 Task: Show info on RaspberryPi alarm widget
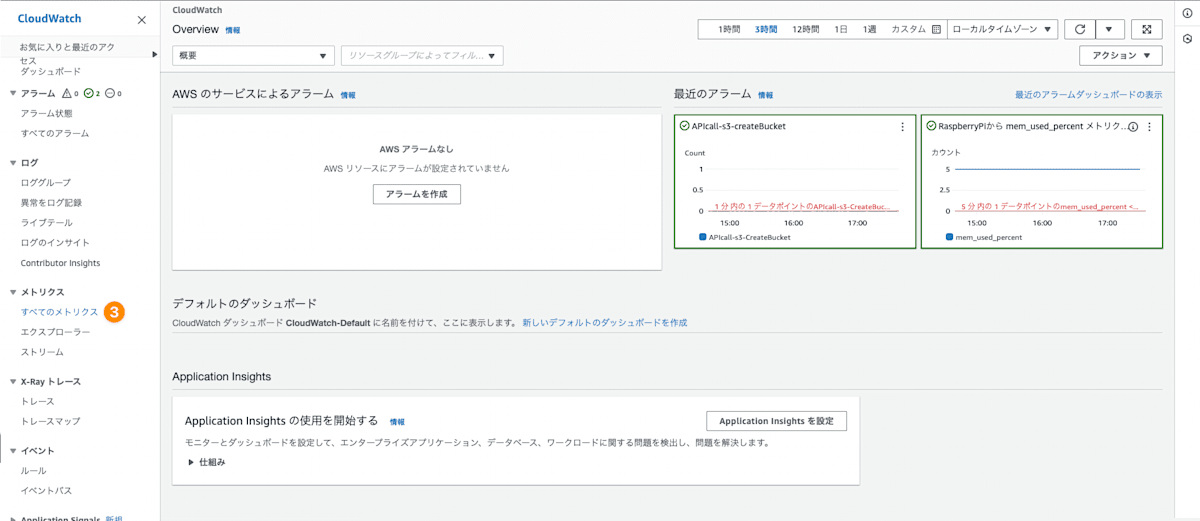click(1133, 127)
